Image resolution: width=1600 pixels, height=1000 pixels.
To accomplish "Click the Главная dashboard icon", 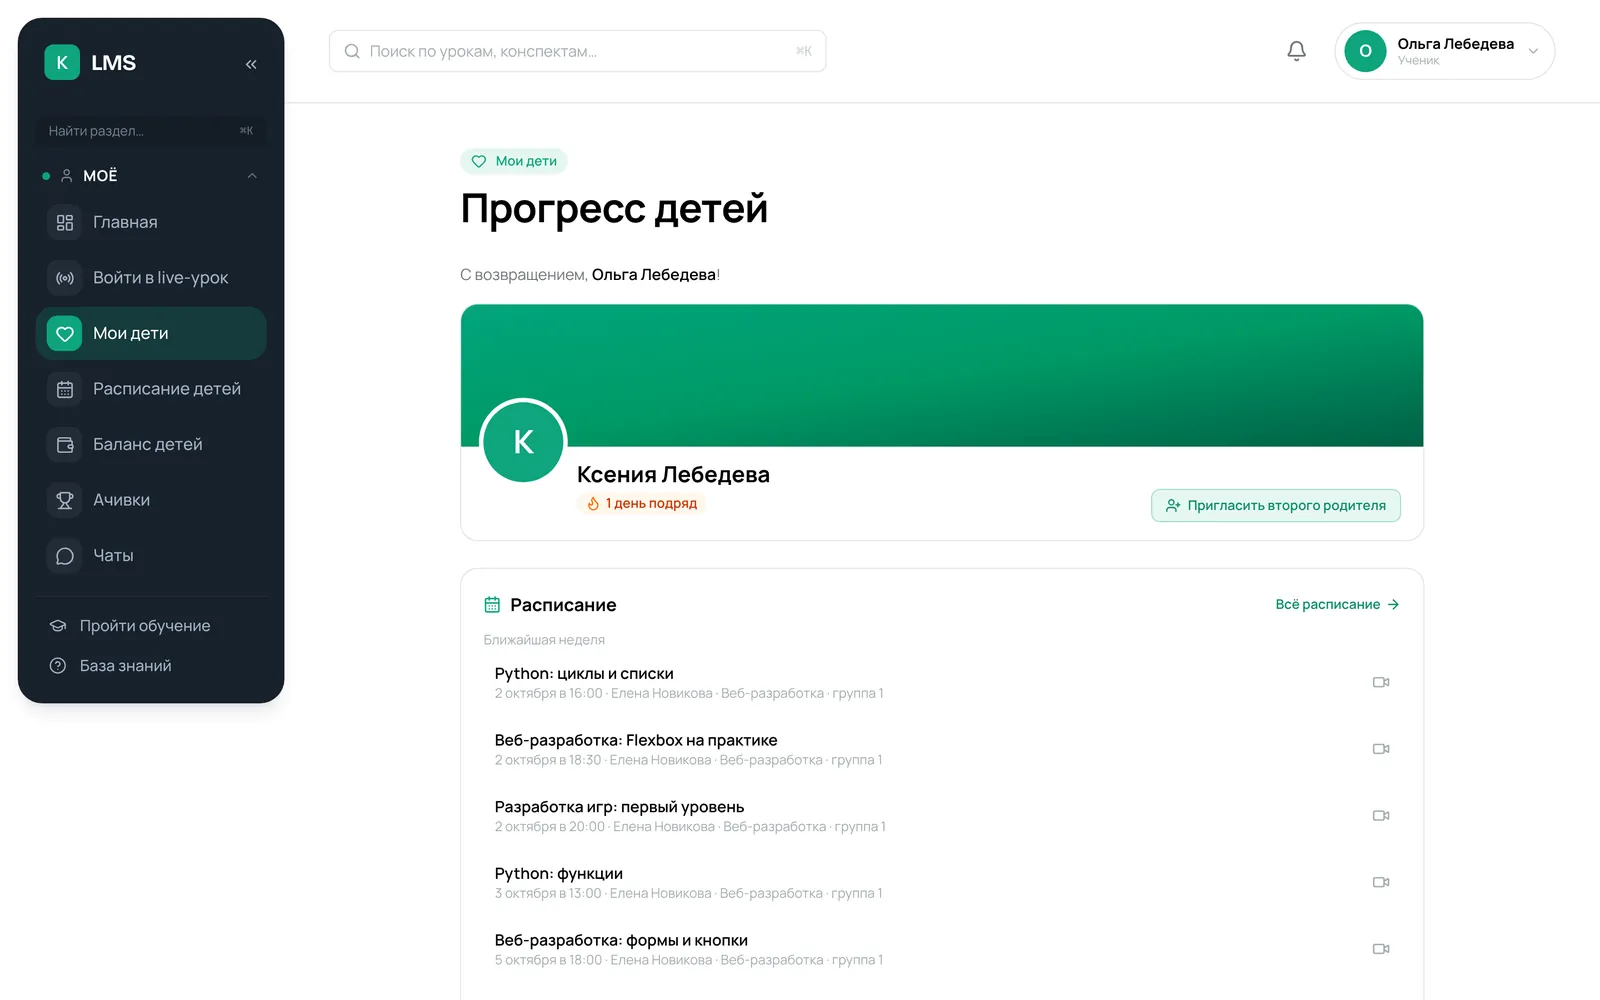I will tap(65, 222).
